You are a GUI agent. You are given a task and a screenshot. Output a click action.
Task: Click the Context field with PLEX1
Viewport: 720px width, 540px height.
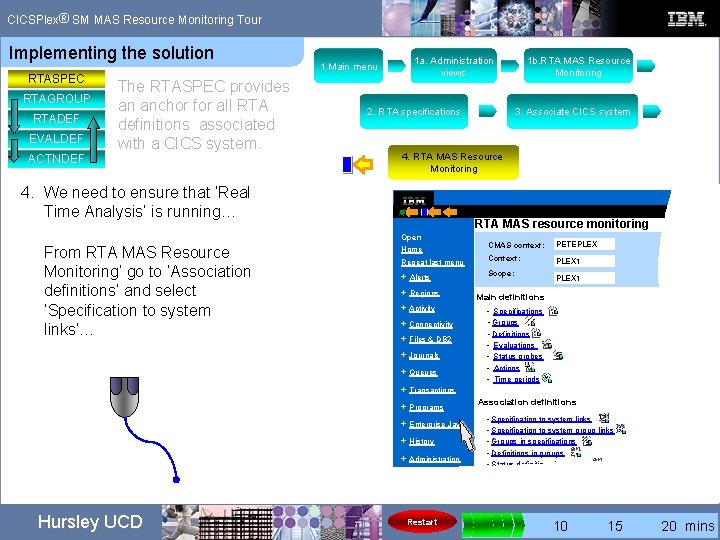point(584,261)
